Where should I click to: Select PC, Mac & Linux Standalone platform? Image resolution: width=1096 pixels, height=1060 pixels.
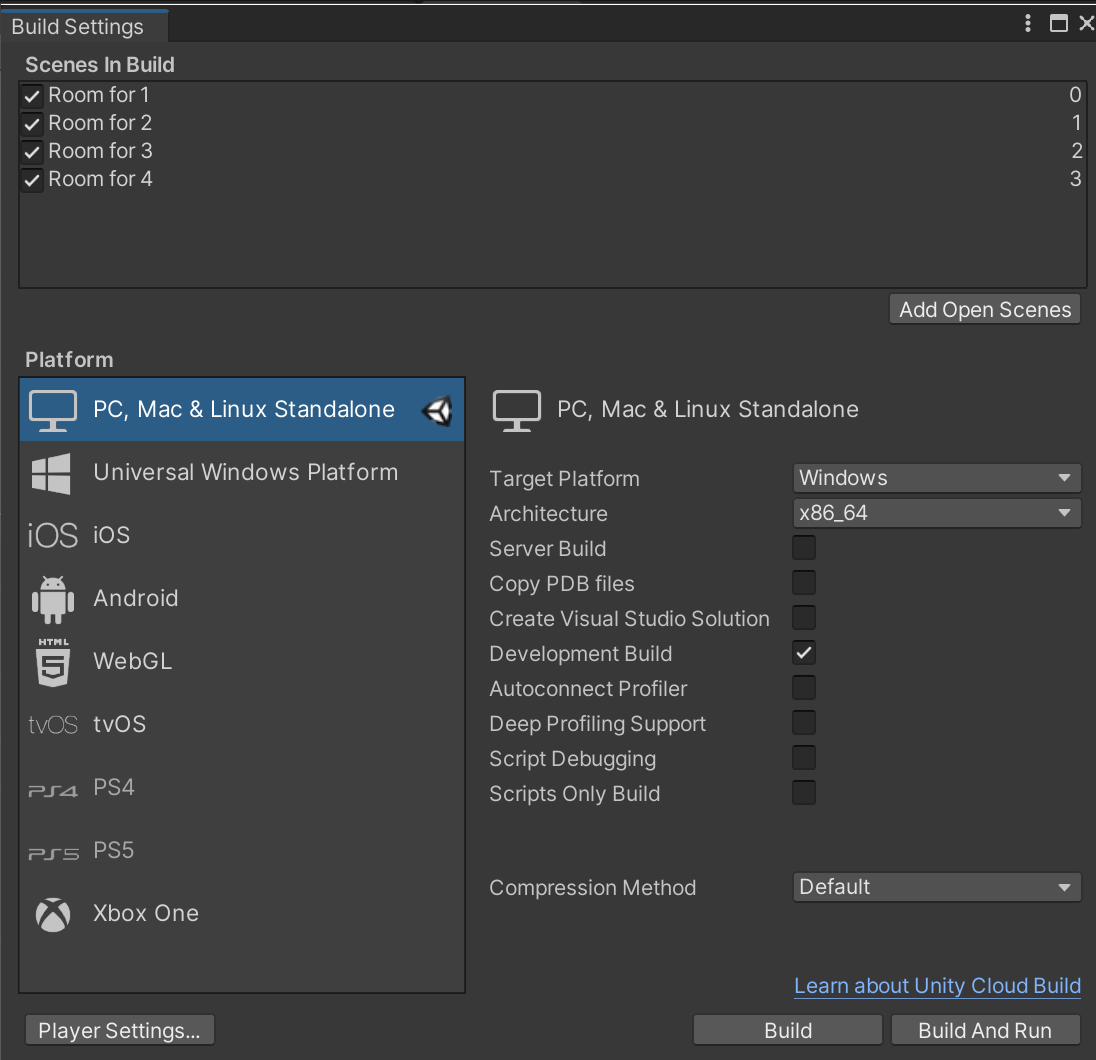coord(242,410)
